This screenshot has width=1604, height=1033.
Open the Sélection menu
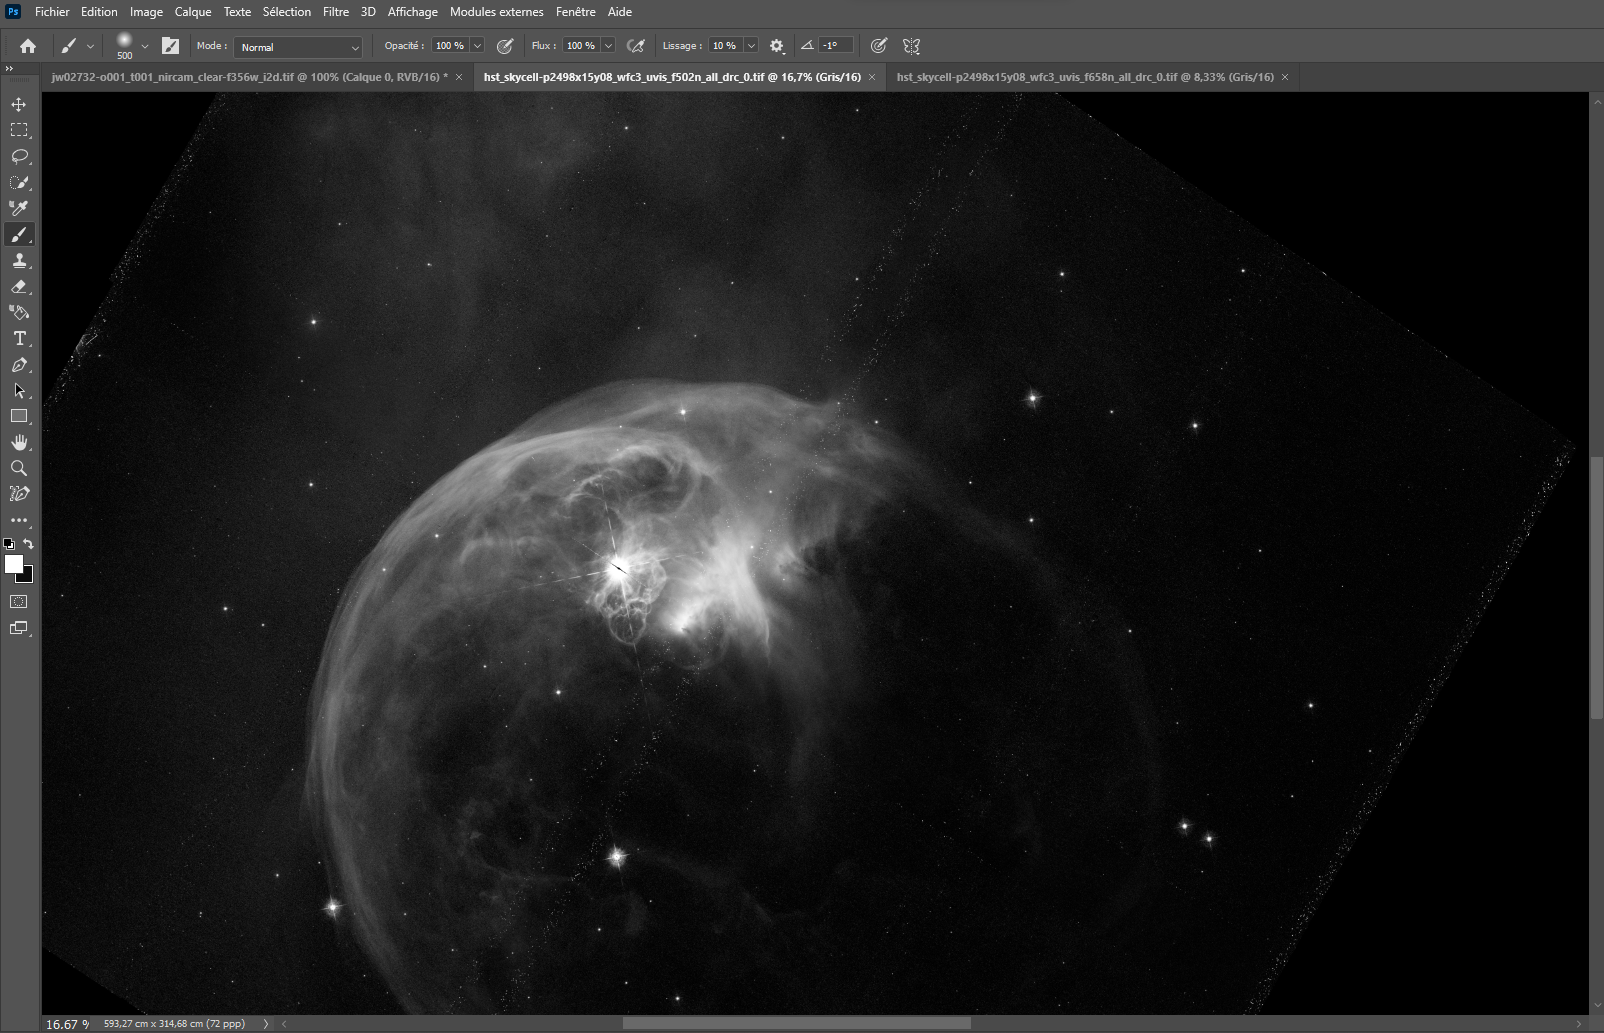pos(287,12)
